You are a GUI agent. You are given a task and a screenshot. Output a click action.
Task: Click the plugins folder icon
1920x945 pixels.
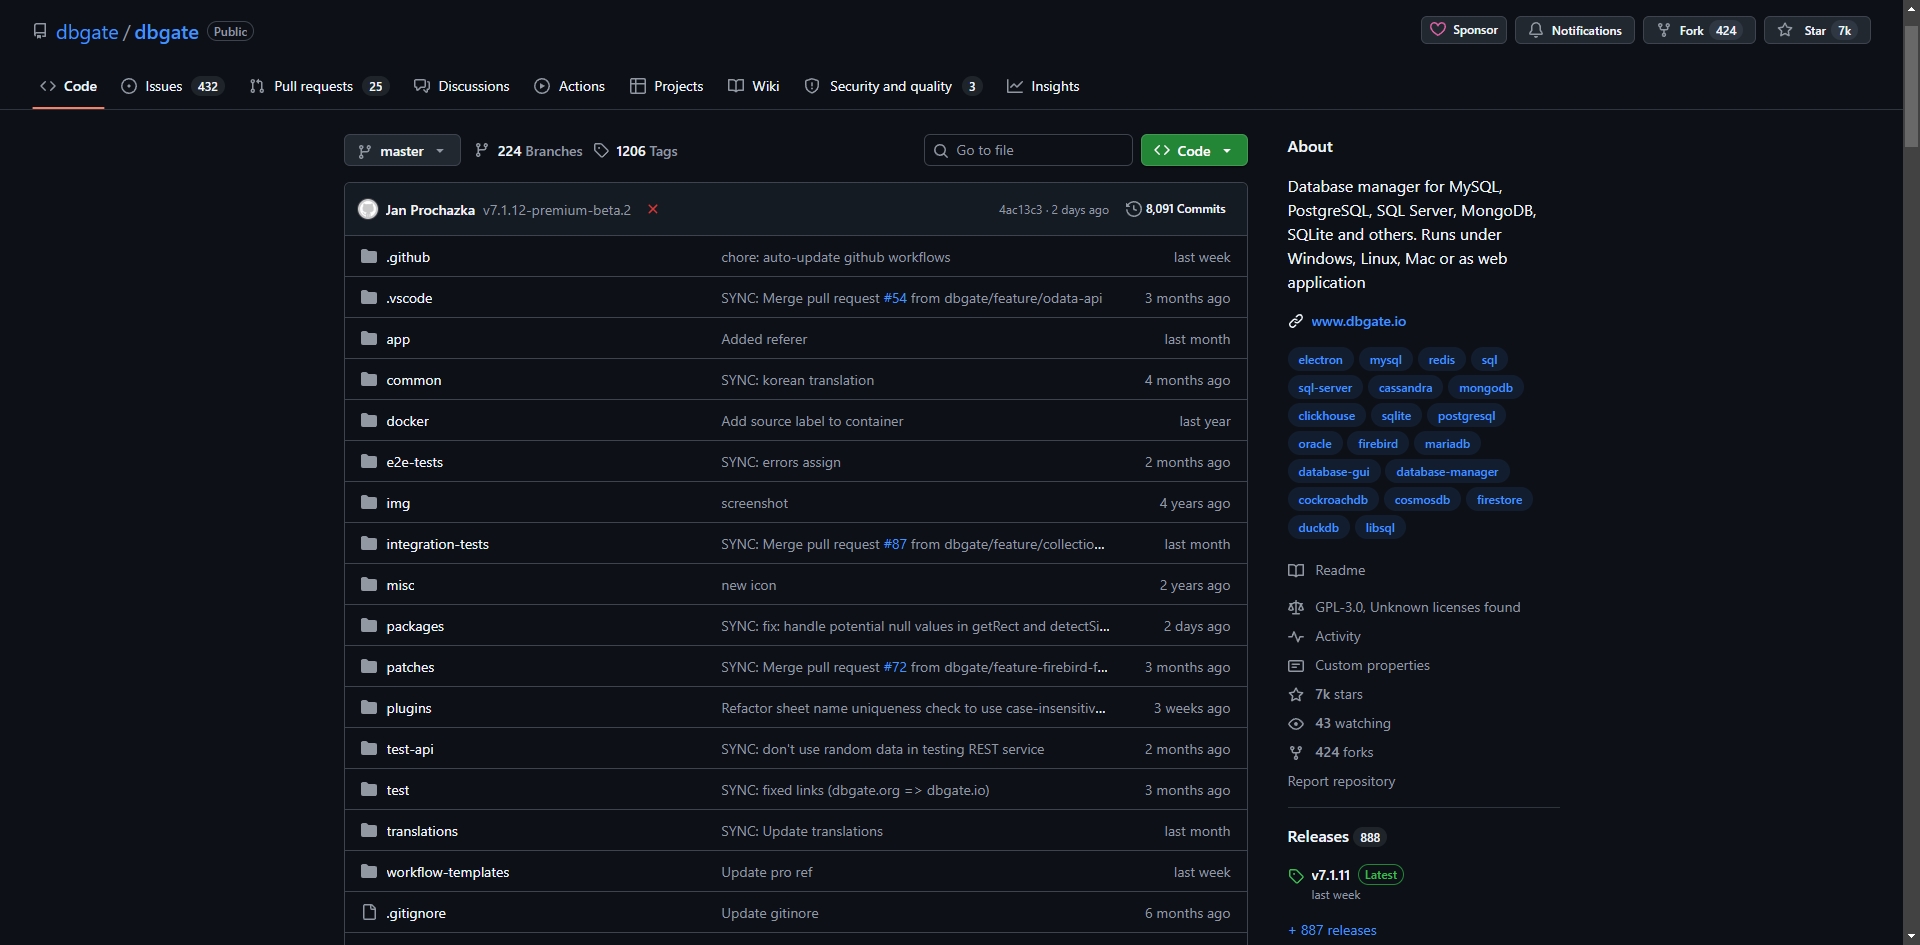coord(369,707)
